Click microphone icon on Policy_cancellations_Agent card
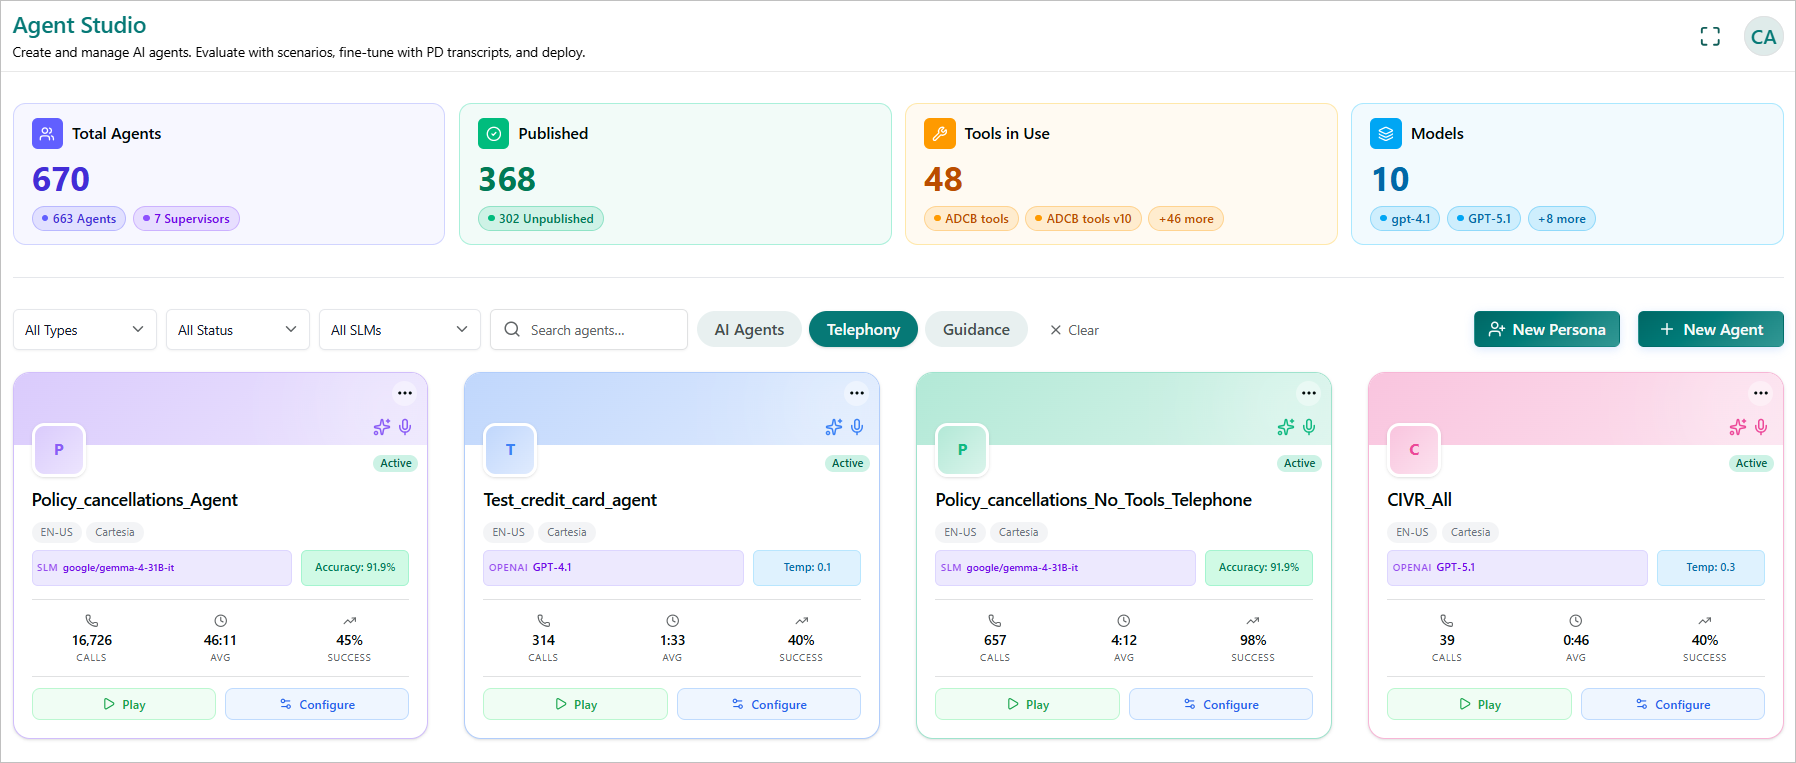The image size is (1796, 763). coord(405,427)
